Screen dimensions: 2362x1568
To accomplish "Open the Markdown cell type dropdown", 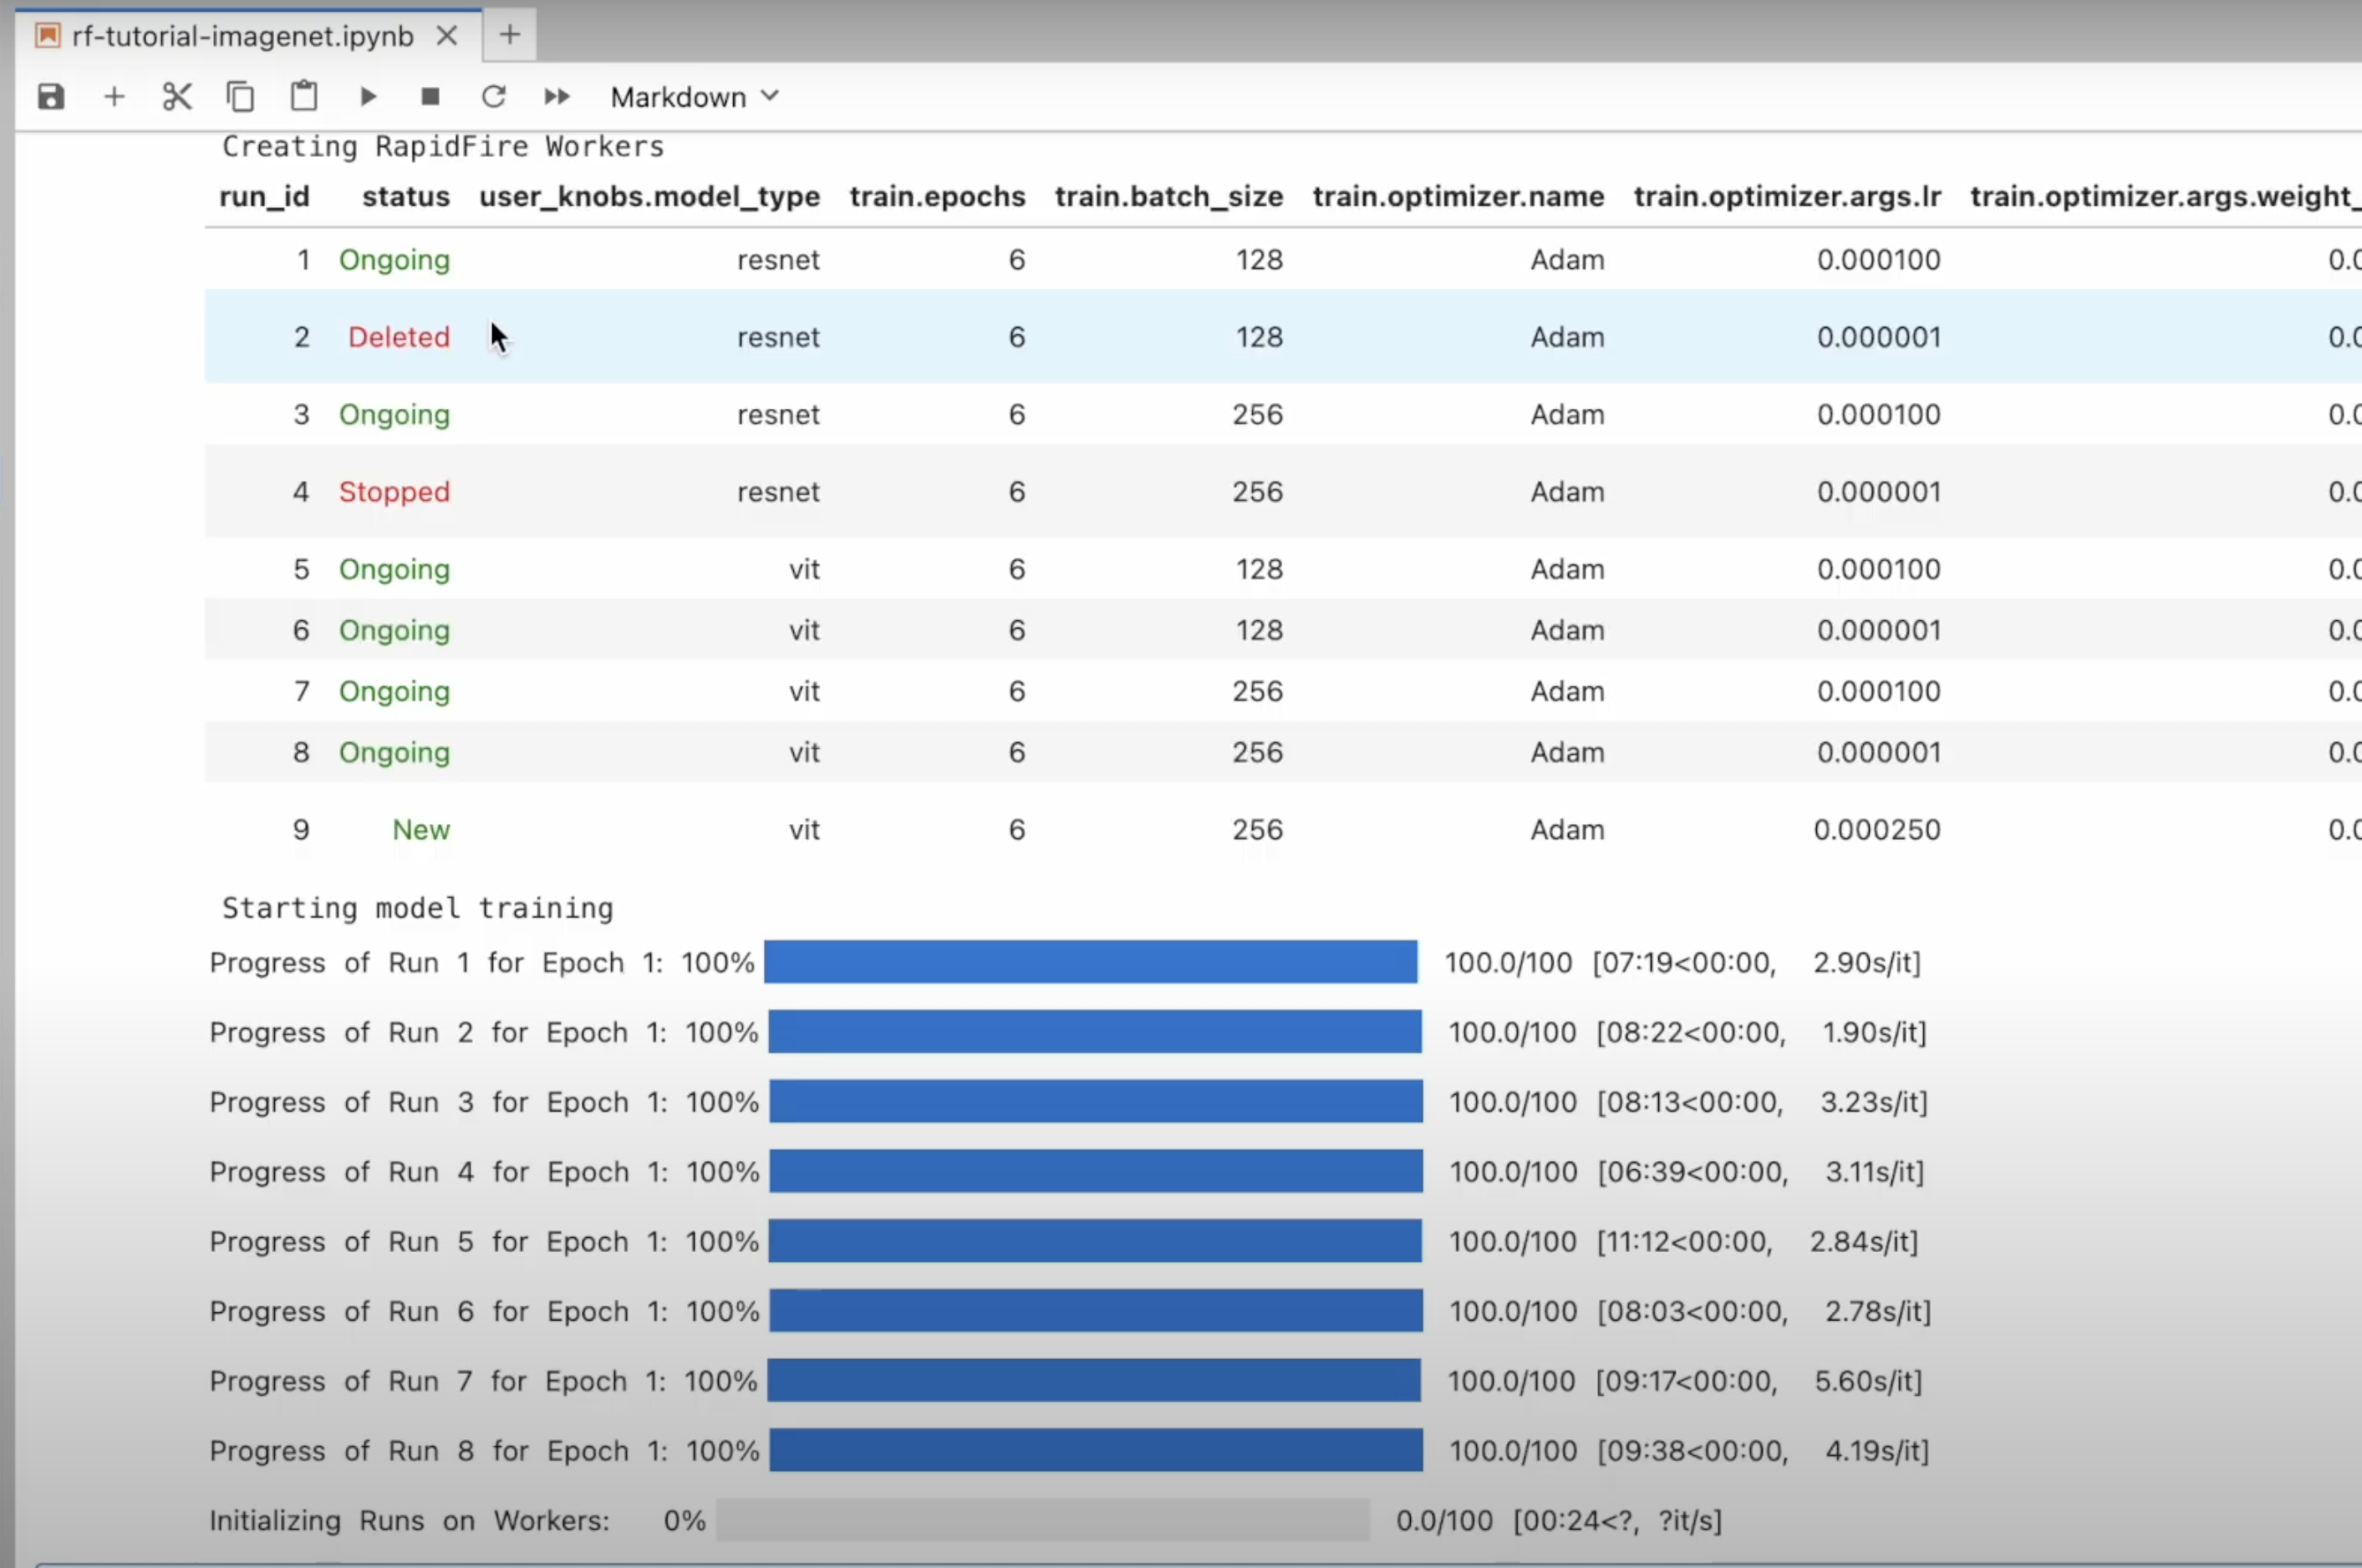I will [694, 97].
